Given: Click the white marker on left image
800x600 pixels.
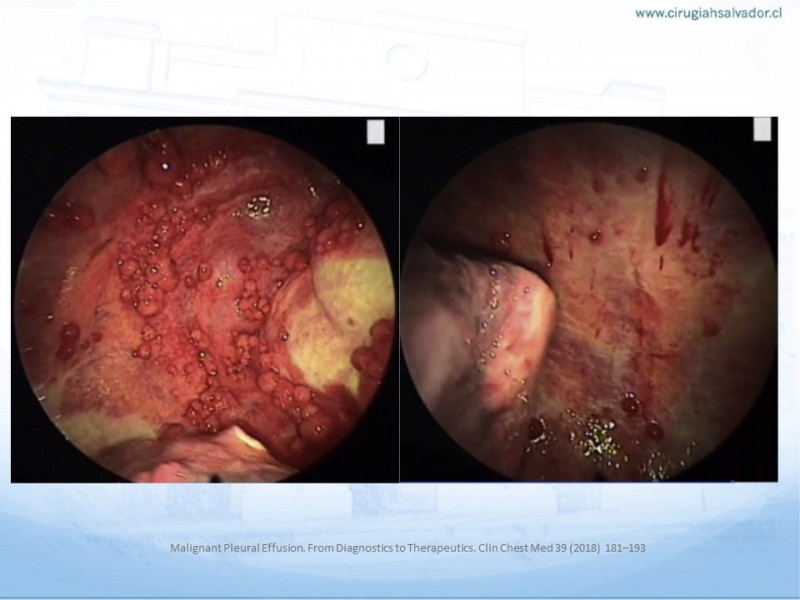Looking at the screenshot, I should 376,132.
